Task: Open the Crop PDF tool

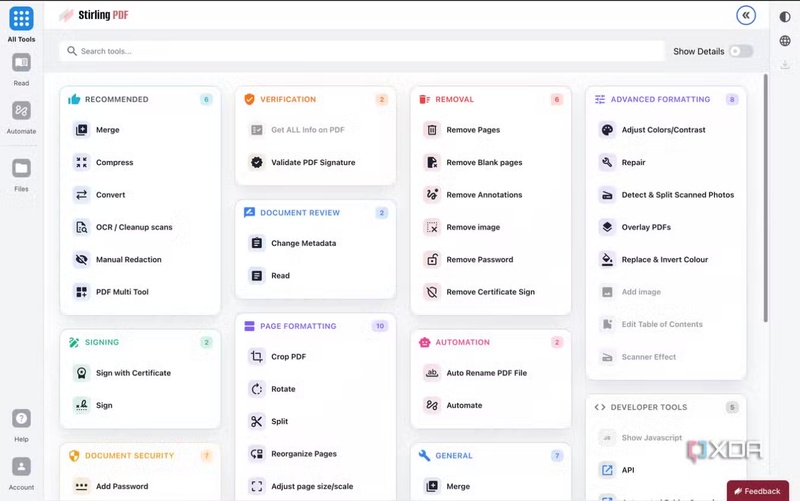Action: pyautogui.click(x=315, y=357)
